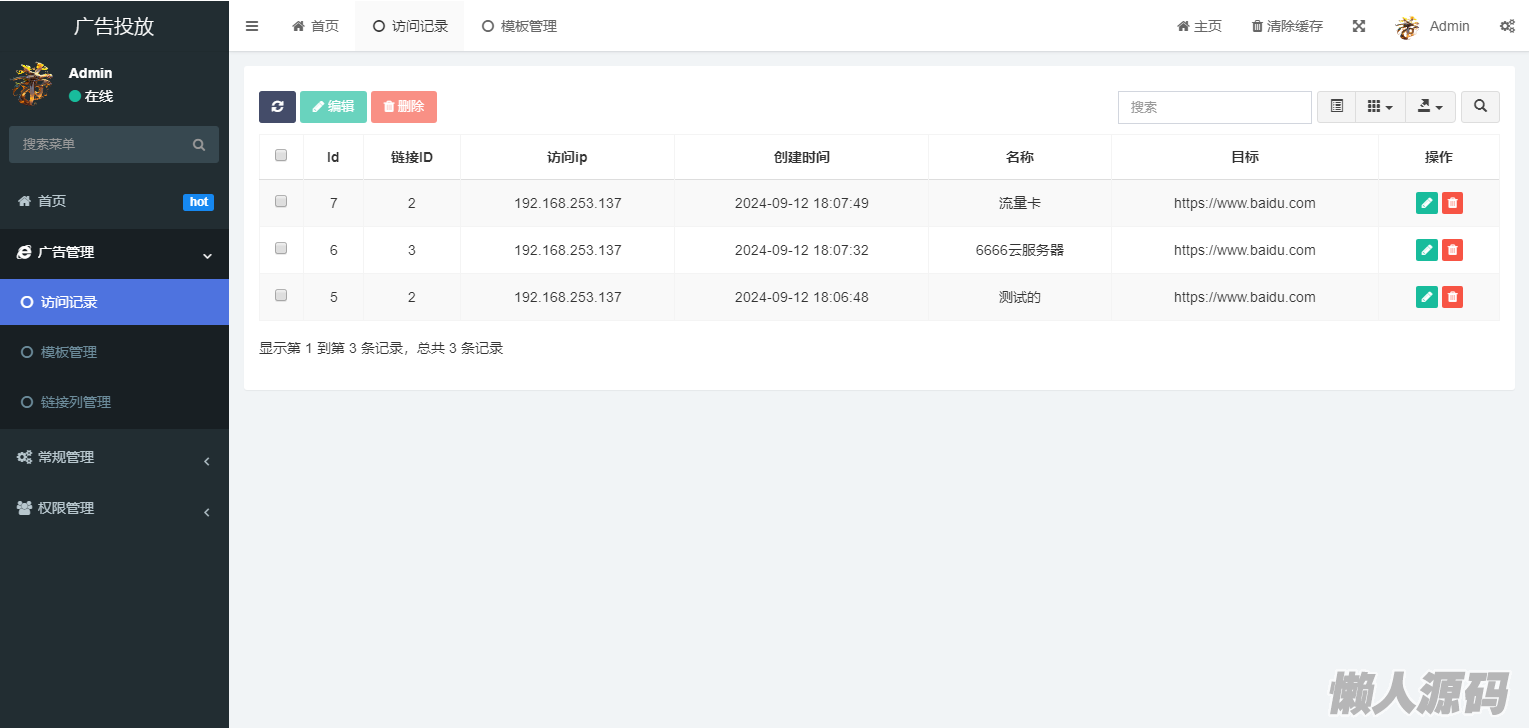Click the IP address in row Id 7
1529x728 pixels.
click(568, 203)
